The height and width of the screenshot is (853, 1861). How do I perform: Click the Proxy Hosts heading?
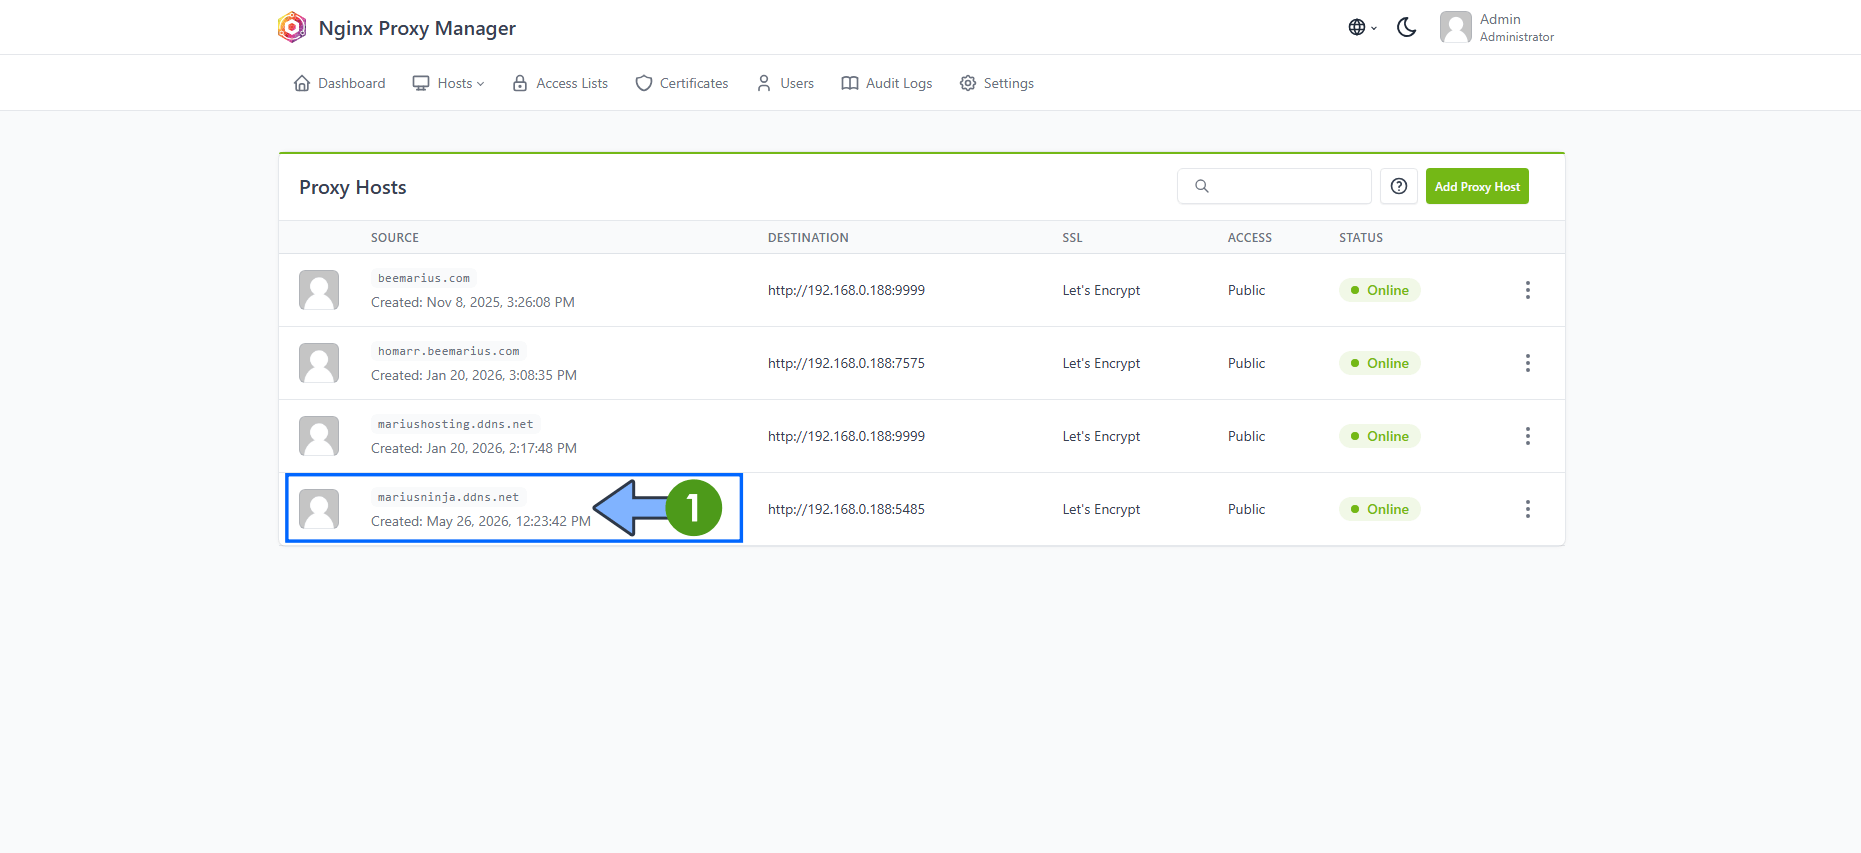(x=353, y=187)
